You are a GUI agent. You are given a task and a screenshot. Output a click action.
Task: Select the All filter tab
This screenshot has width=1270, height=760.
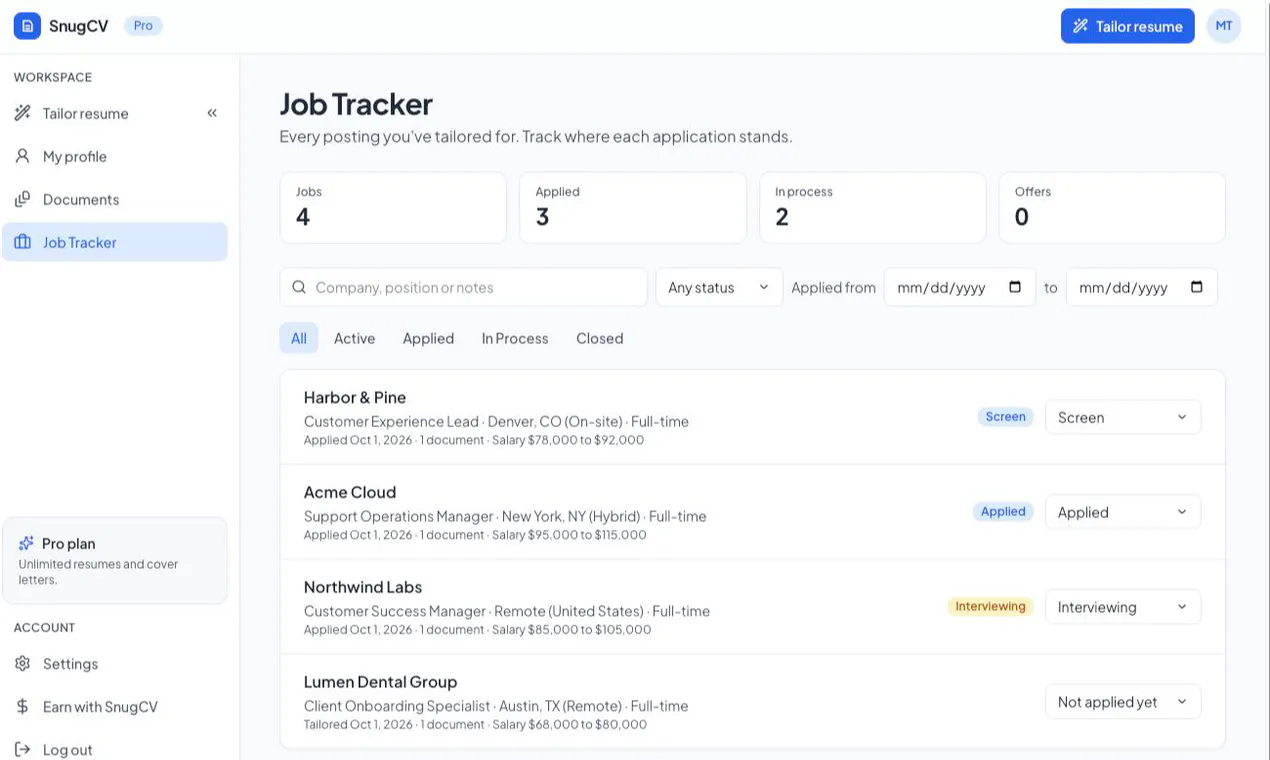pyautogui.click(x=299, y=338)
